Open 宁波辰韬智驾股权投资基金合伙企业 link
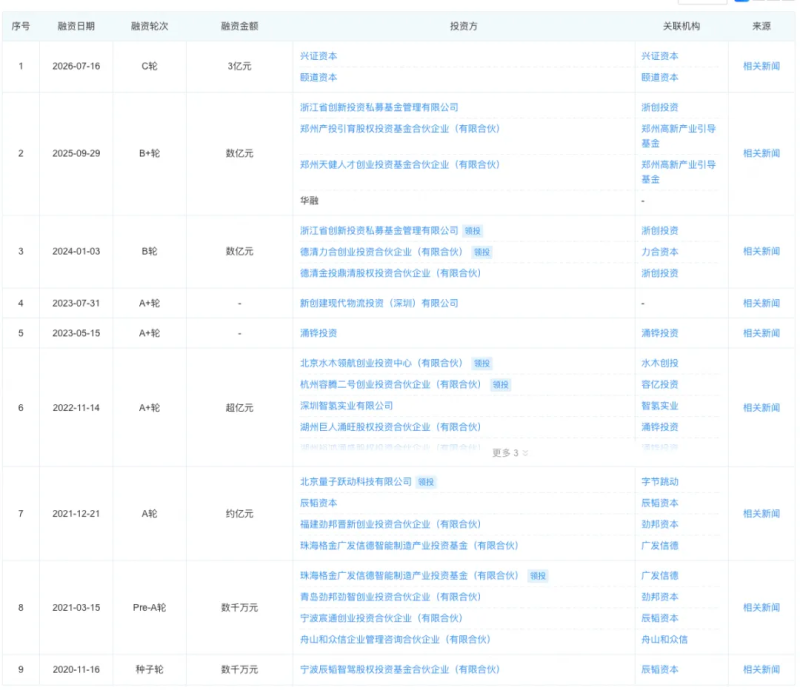Image resolution: width=800 pixels, height=690 pixels. pos(400,670)
